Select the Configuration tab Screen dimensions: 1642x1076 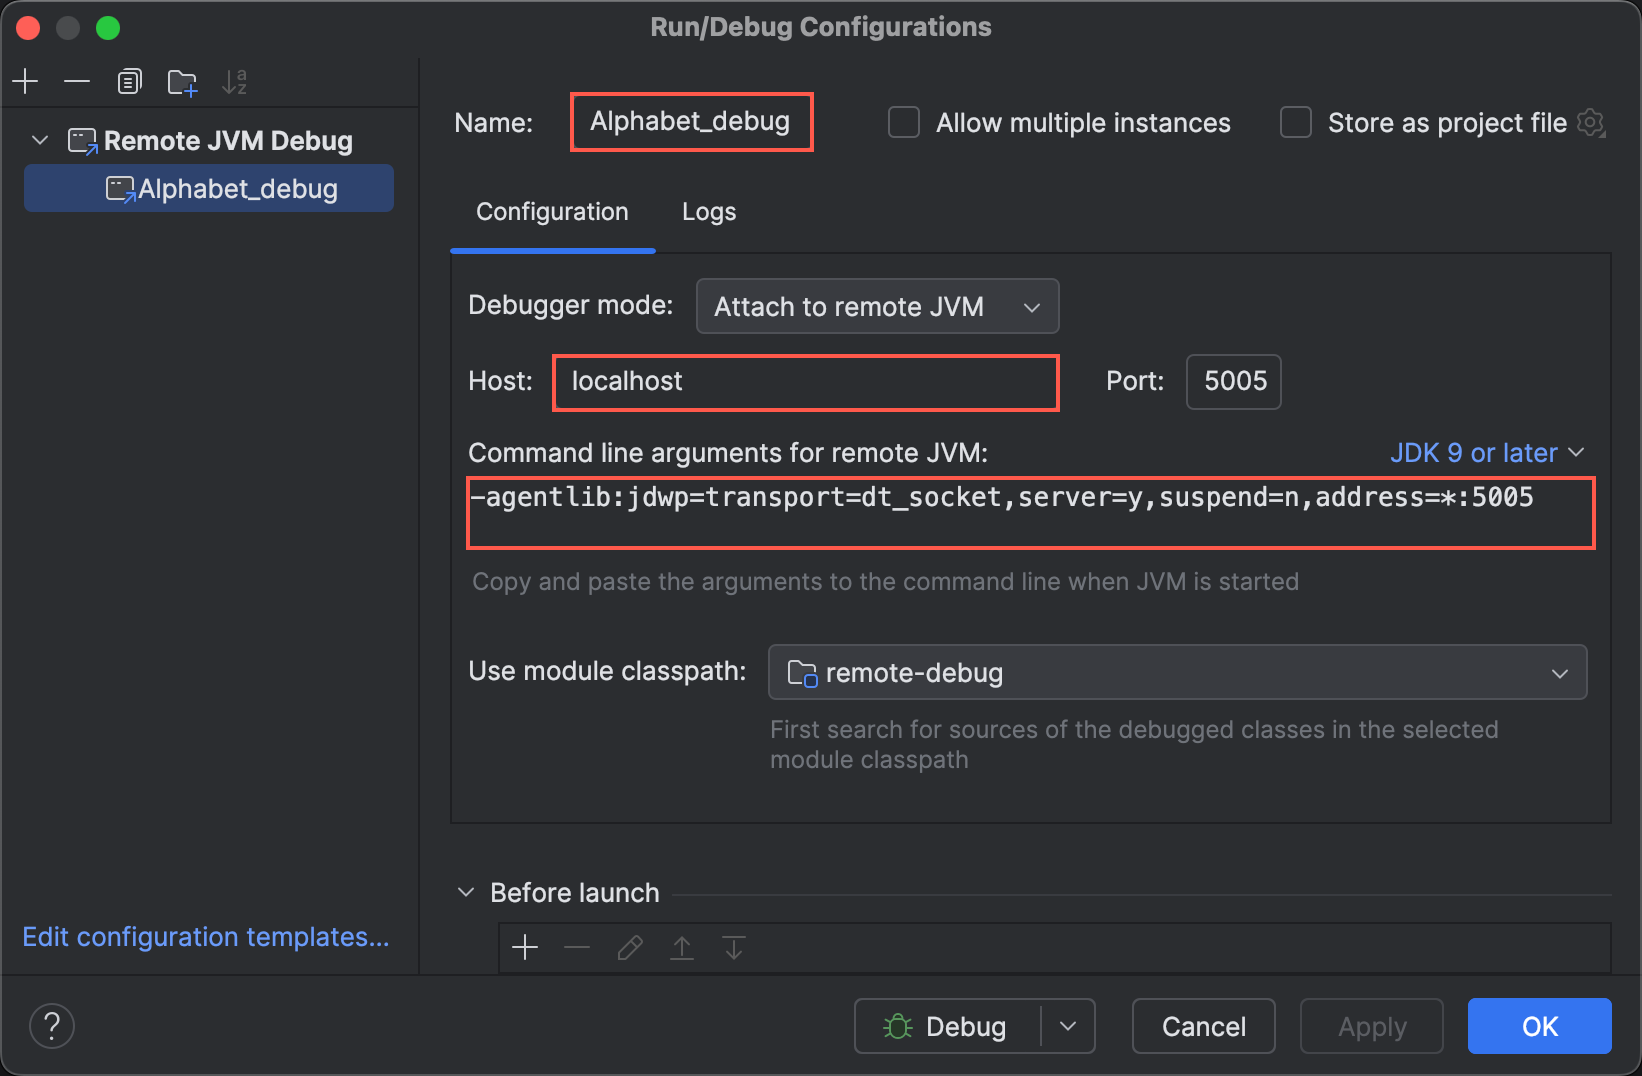point(552,211)
